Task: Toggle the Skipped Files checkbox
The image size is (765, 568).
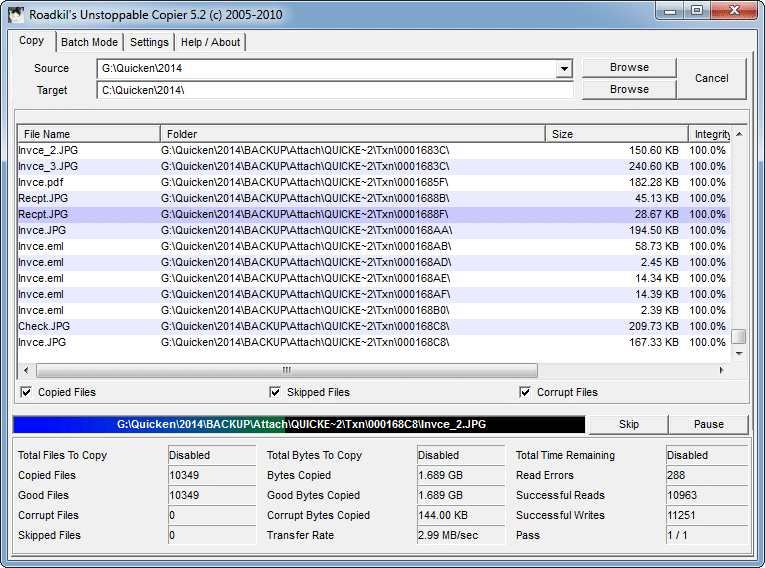Action: (x=275, y=392)
